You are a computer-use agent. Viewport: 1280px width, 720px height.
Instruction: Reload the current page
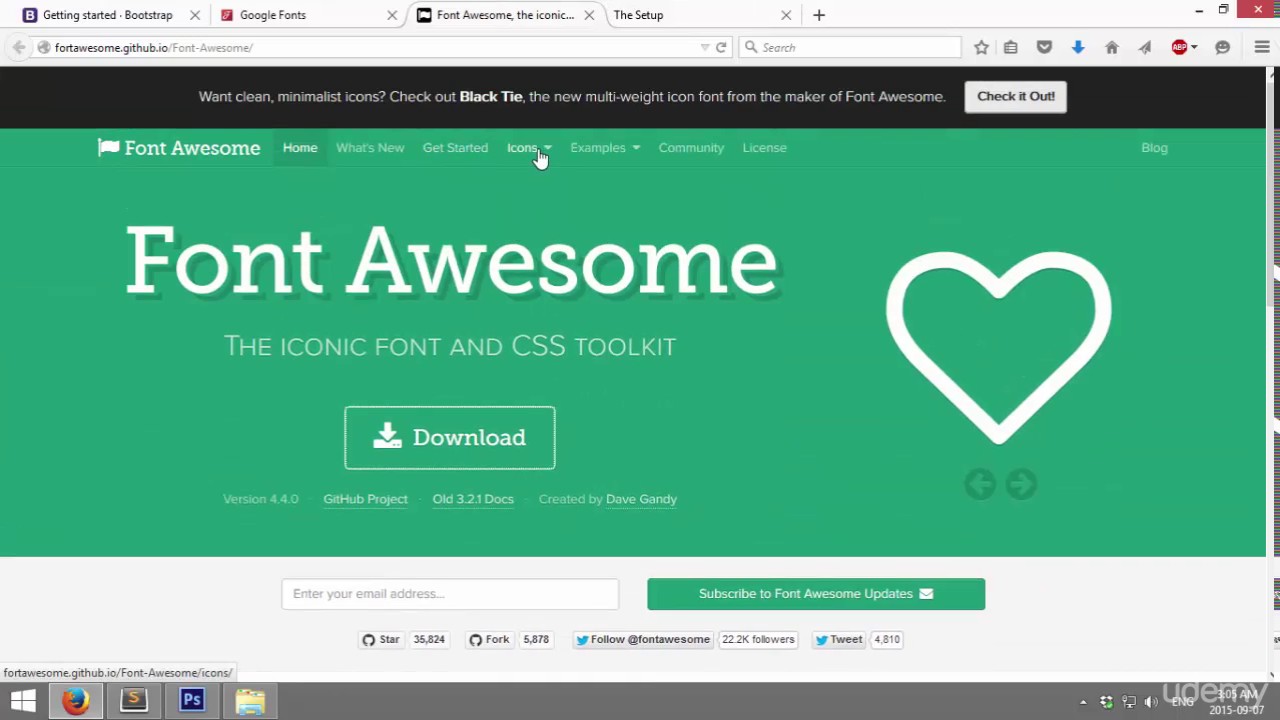click(721, 47)
